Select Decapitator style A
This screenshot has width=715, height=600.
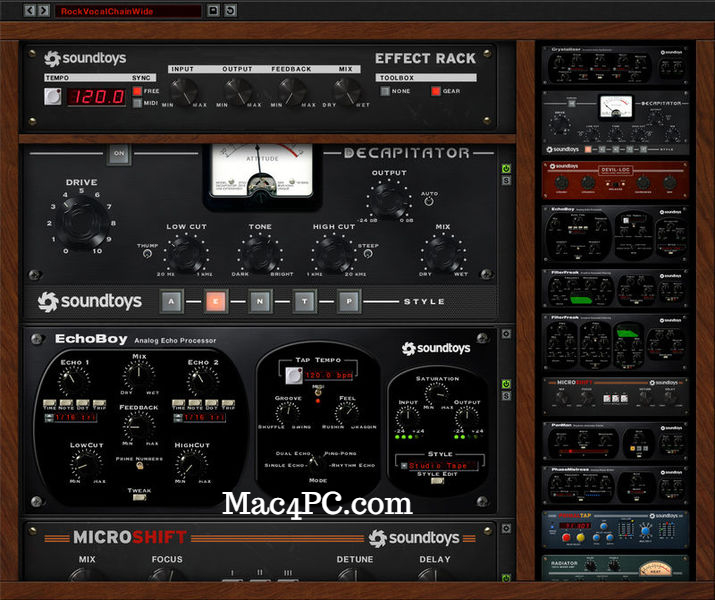click(x=171, y=301)
